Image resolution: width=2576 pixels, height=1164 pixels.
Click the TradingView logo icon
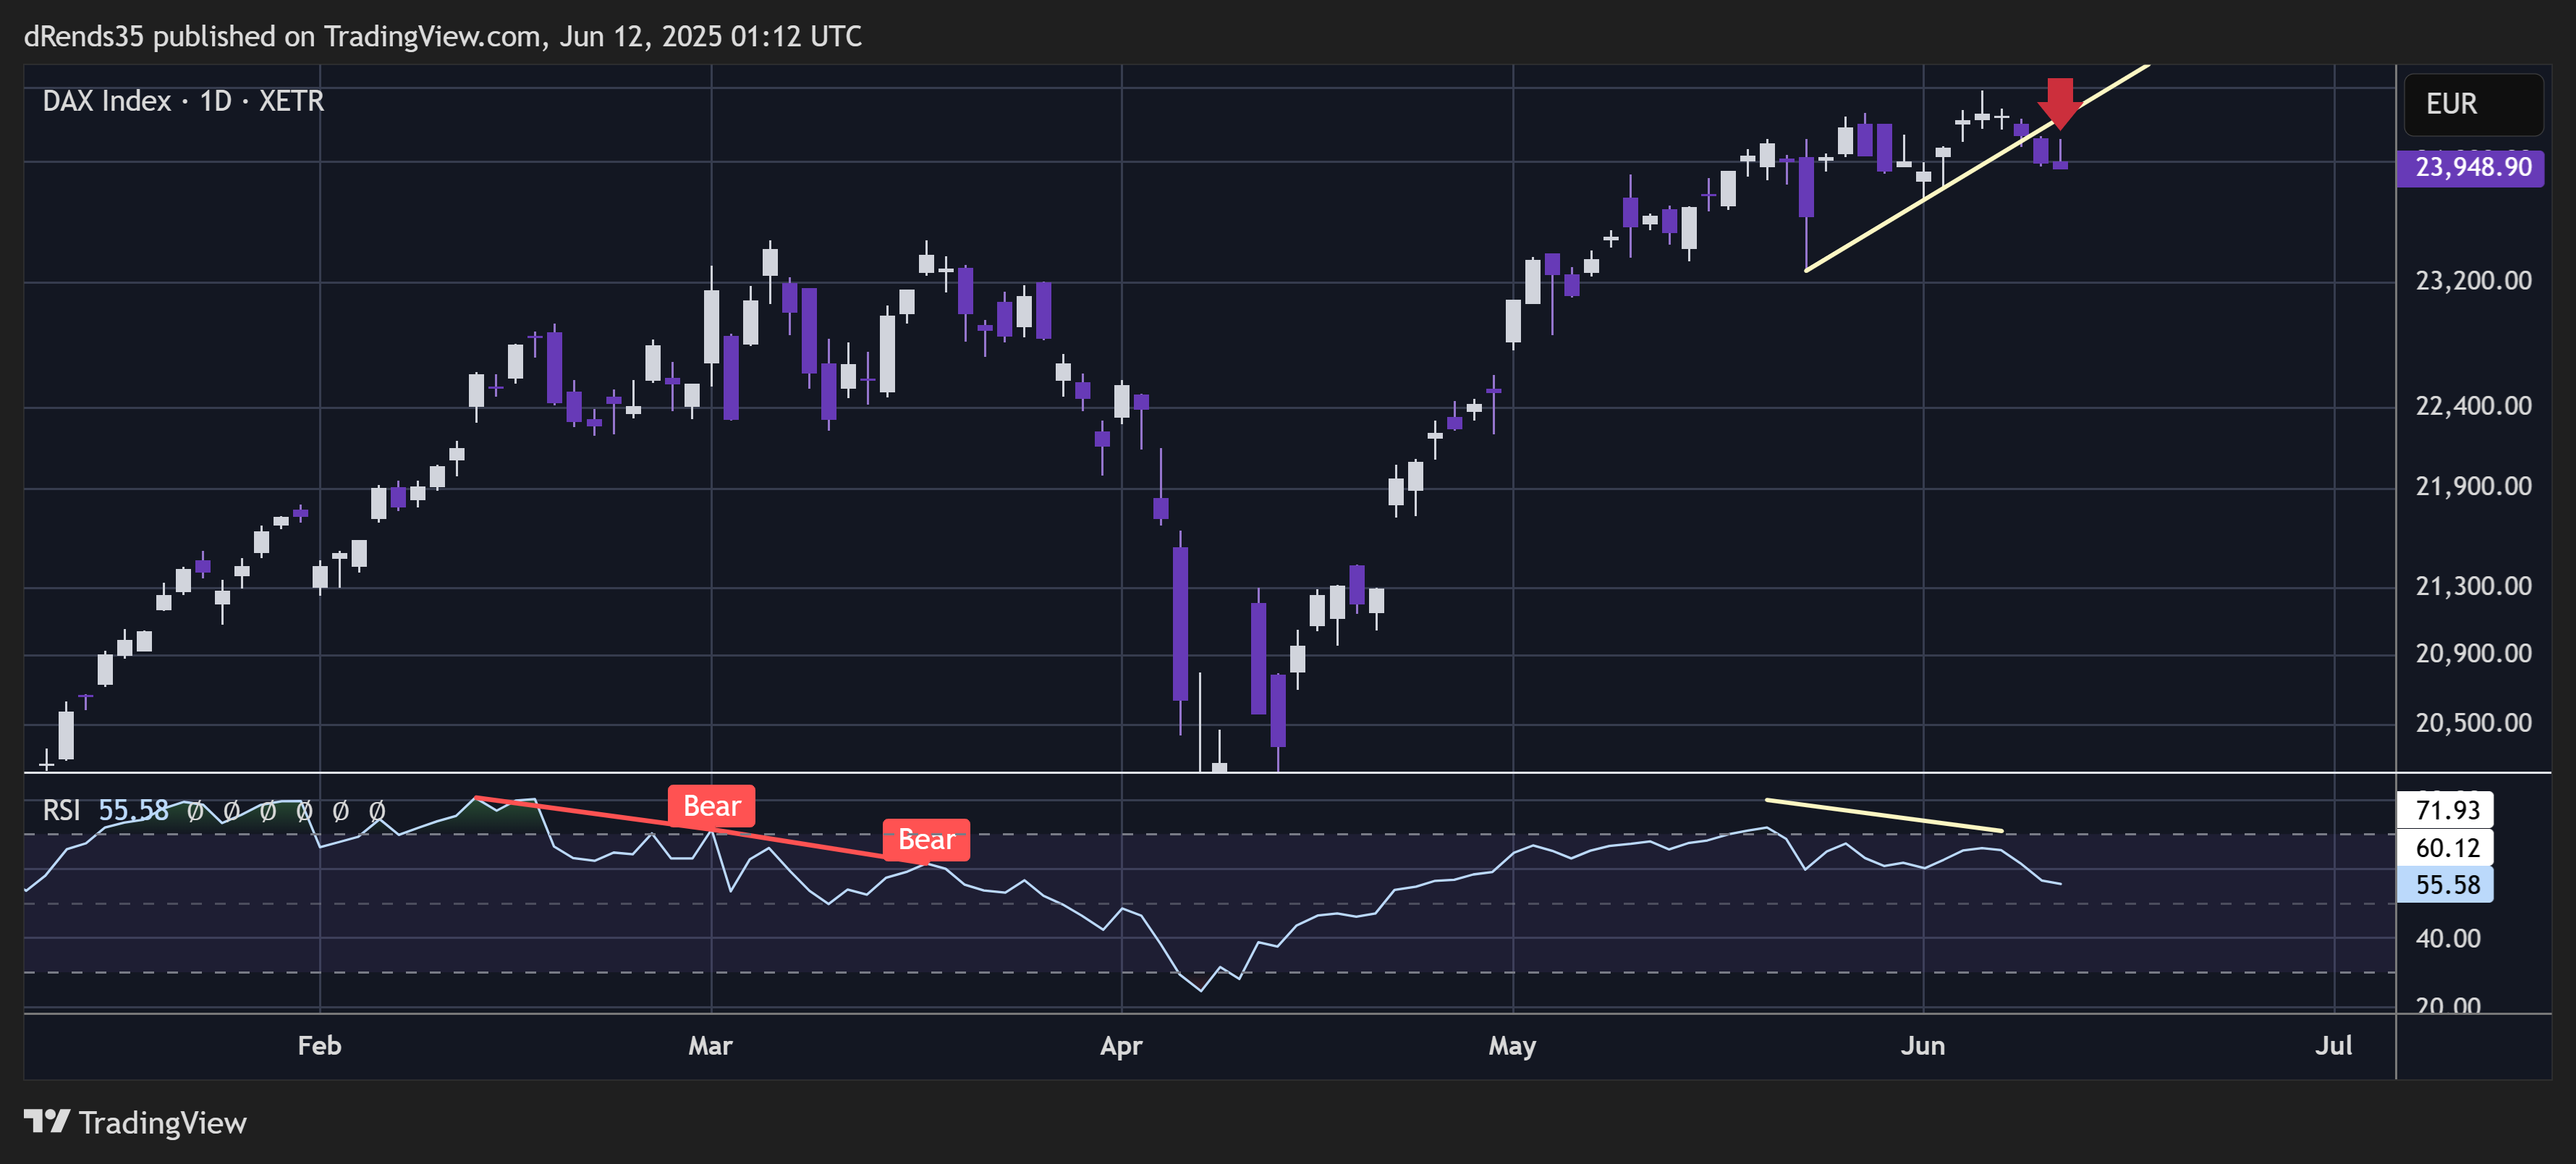point(47,1121)
